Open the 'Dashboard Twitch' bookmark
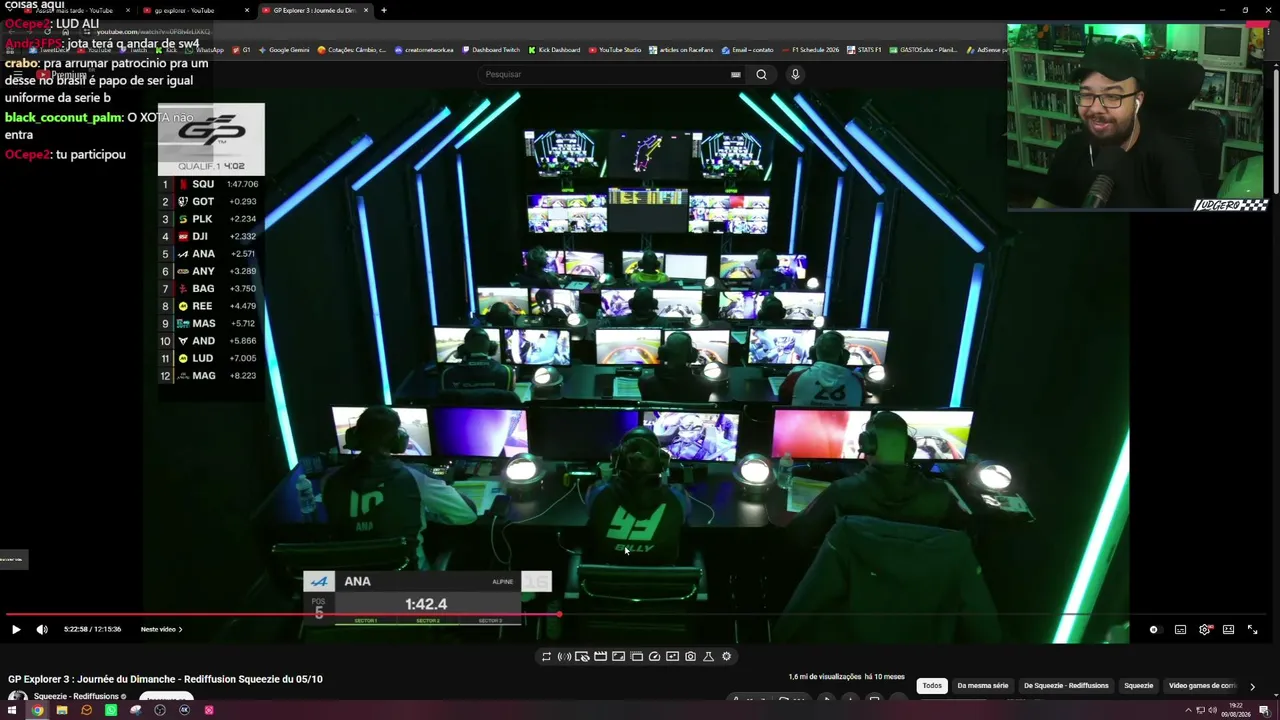This screenshot has height=720, width=1280. tap(491, 49)
